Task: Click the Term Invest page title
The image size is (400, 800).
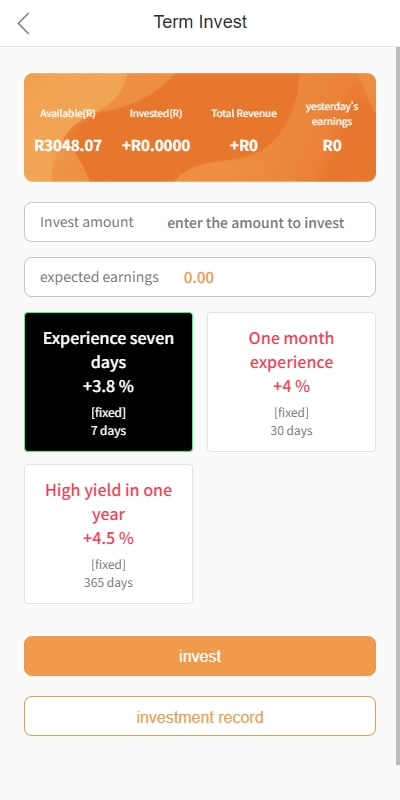Action: tap(200, 22)
